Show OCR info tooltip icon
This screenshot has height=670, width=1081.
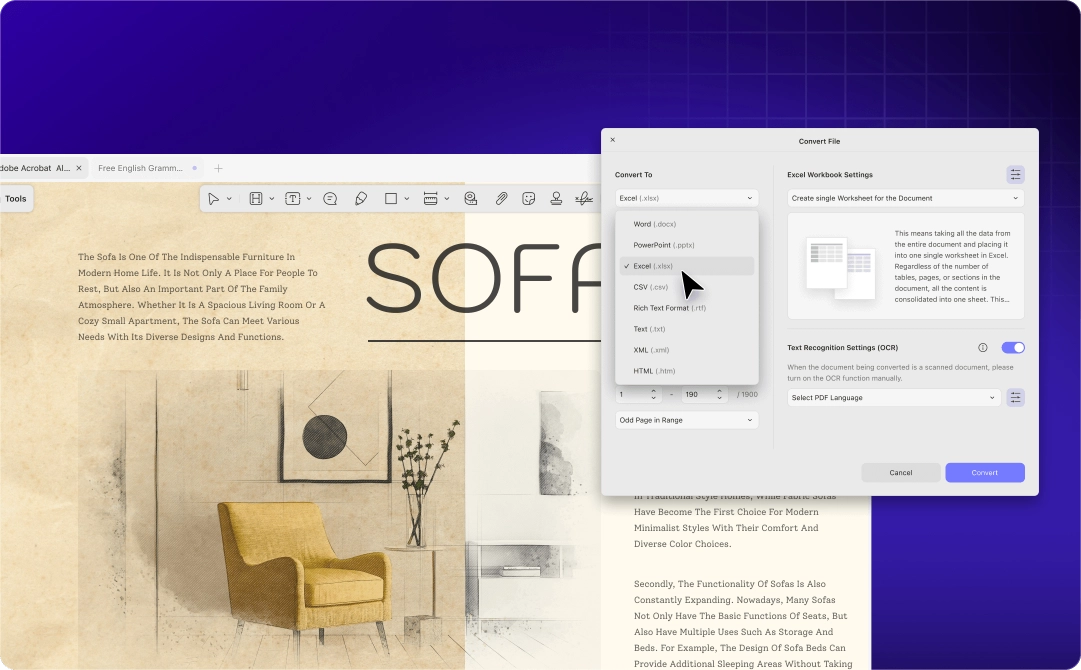(982, 347)
